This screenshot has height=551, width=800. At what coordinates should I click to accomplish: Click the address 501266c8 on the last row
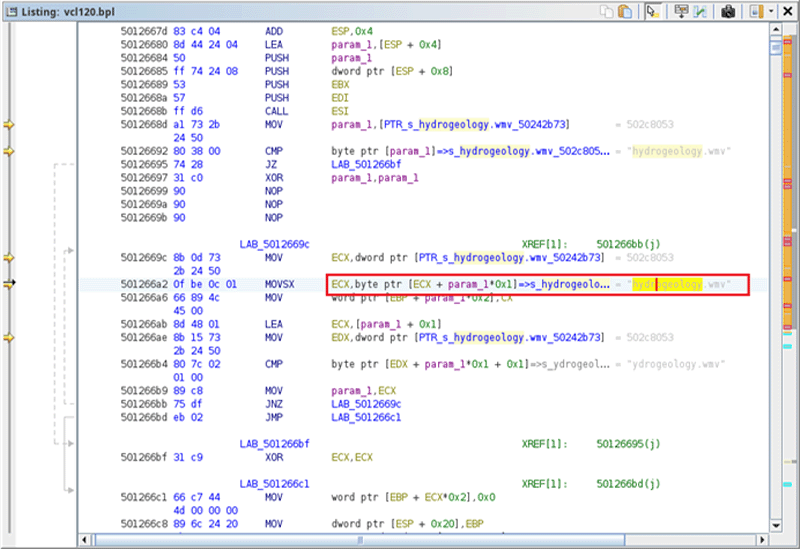pos(144,524)
